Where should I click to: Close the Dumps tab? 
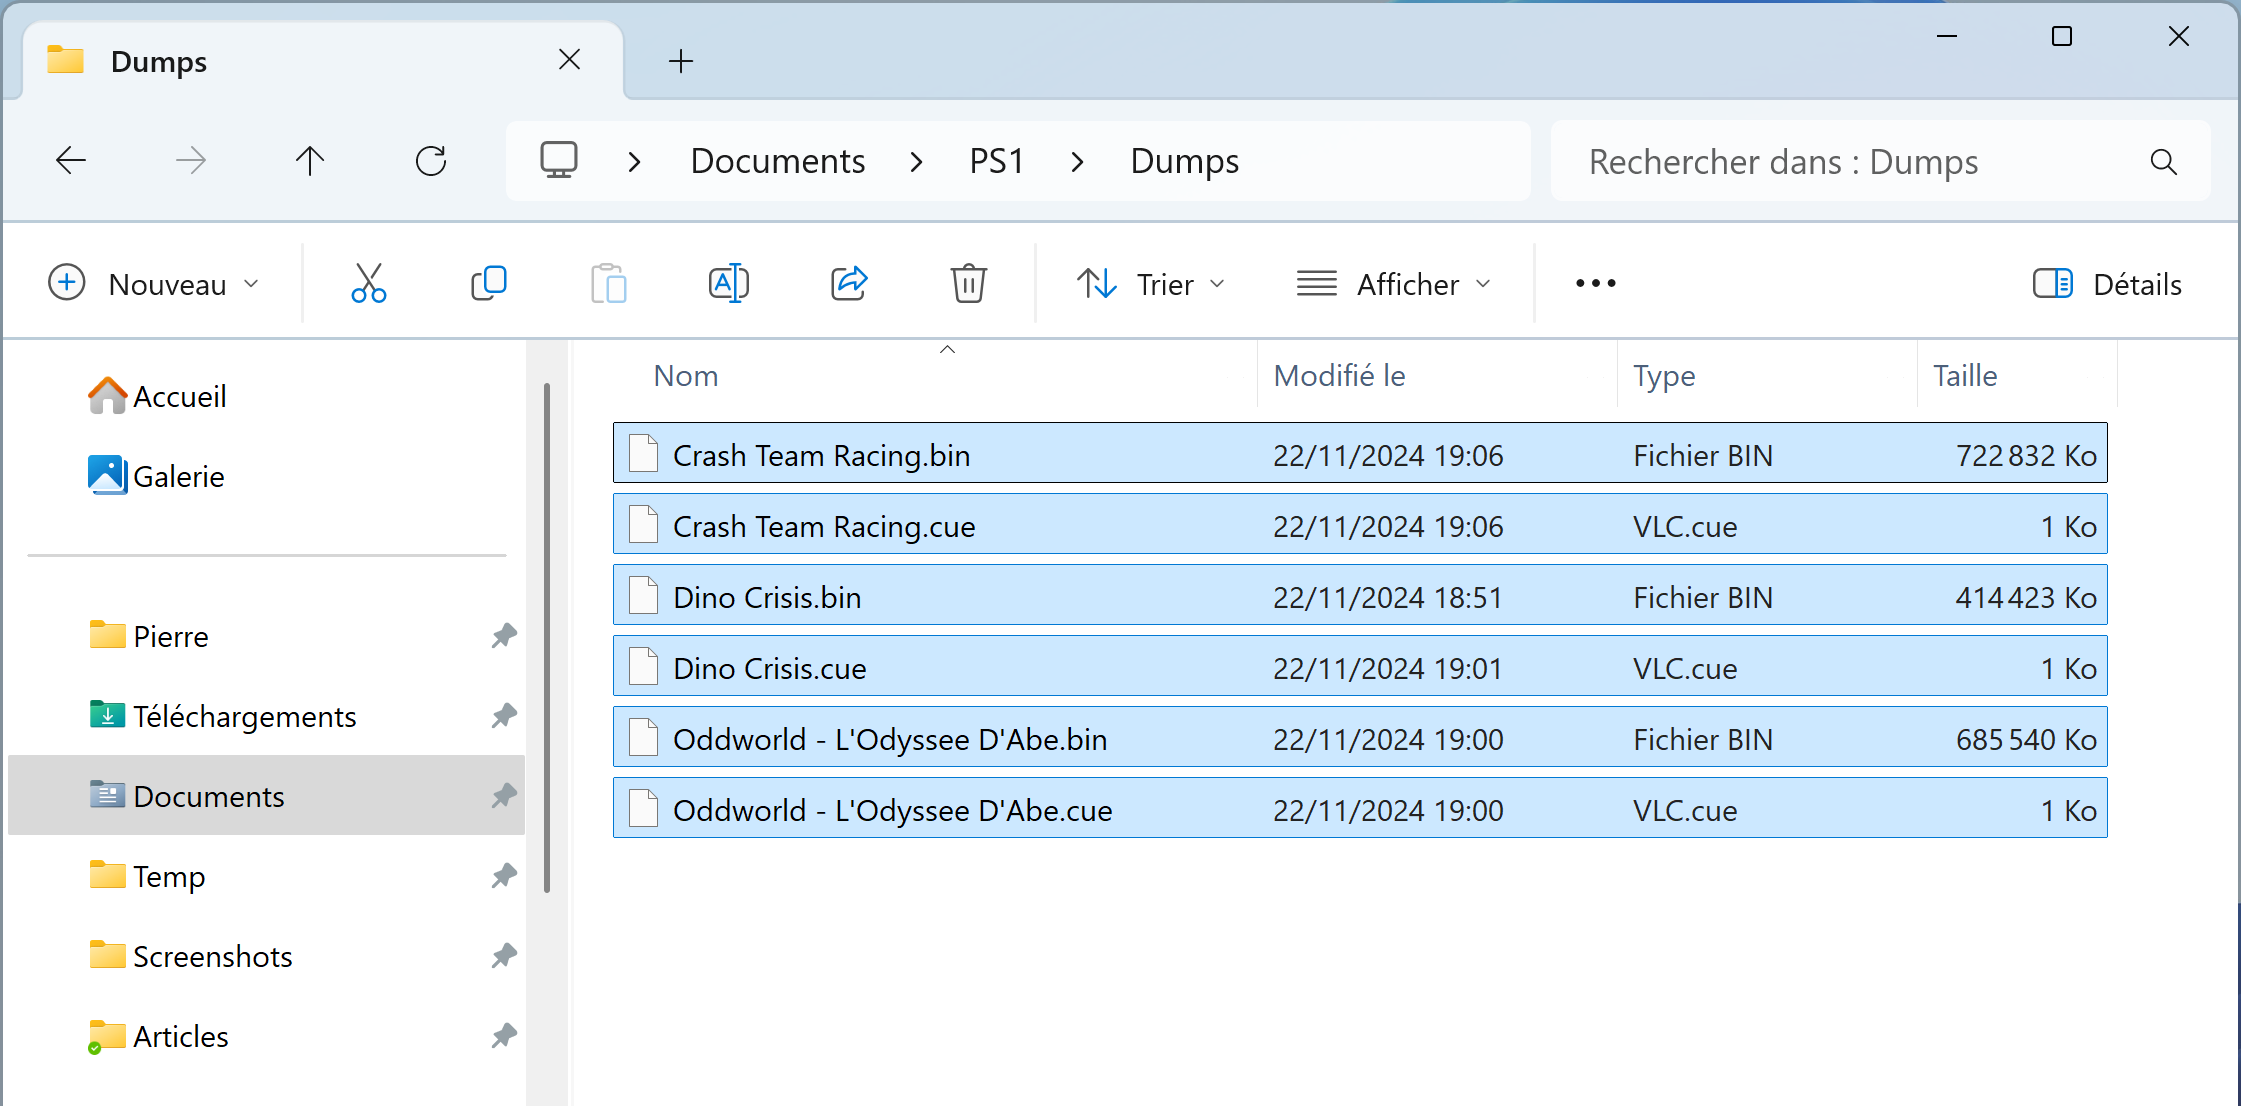(570, 60)
